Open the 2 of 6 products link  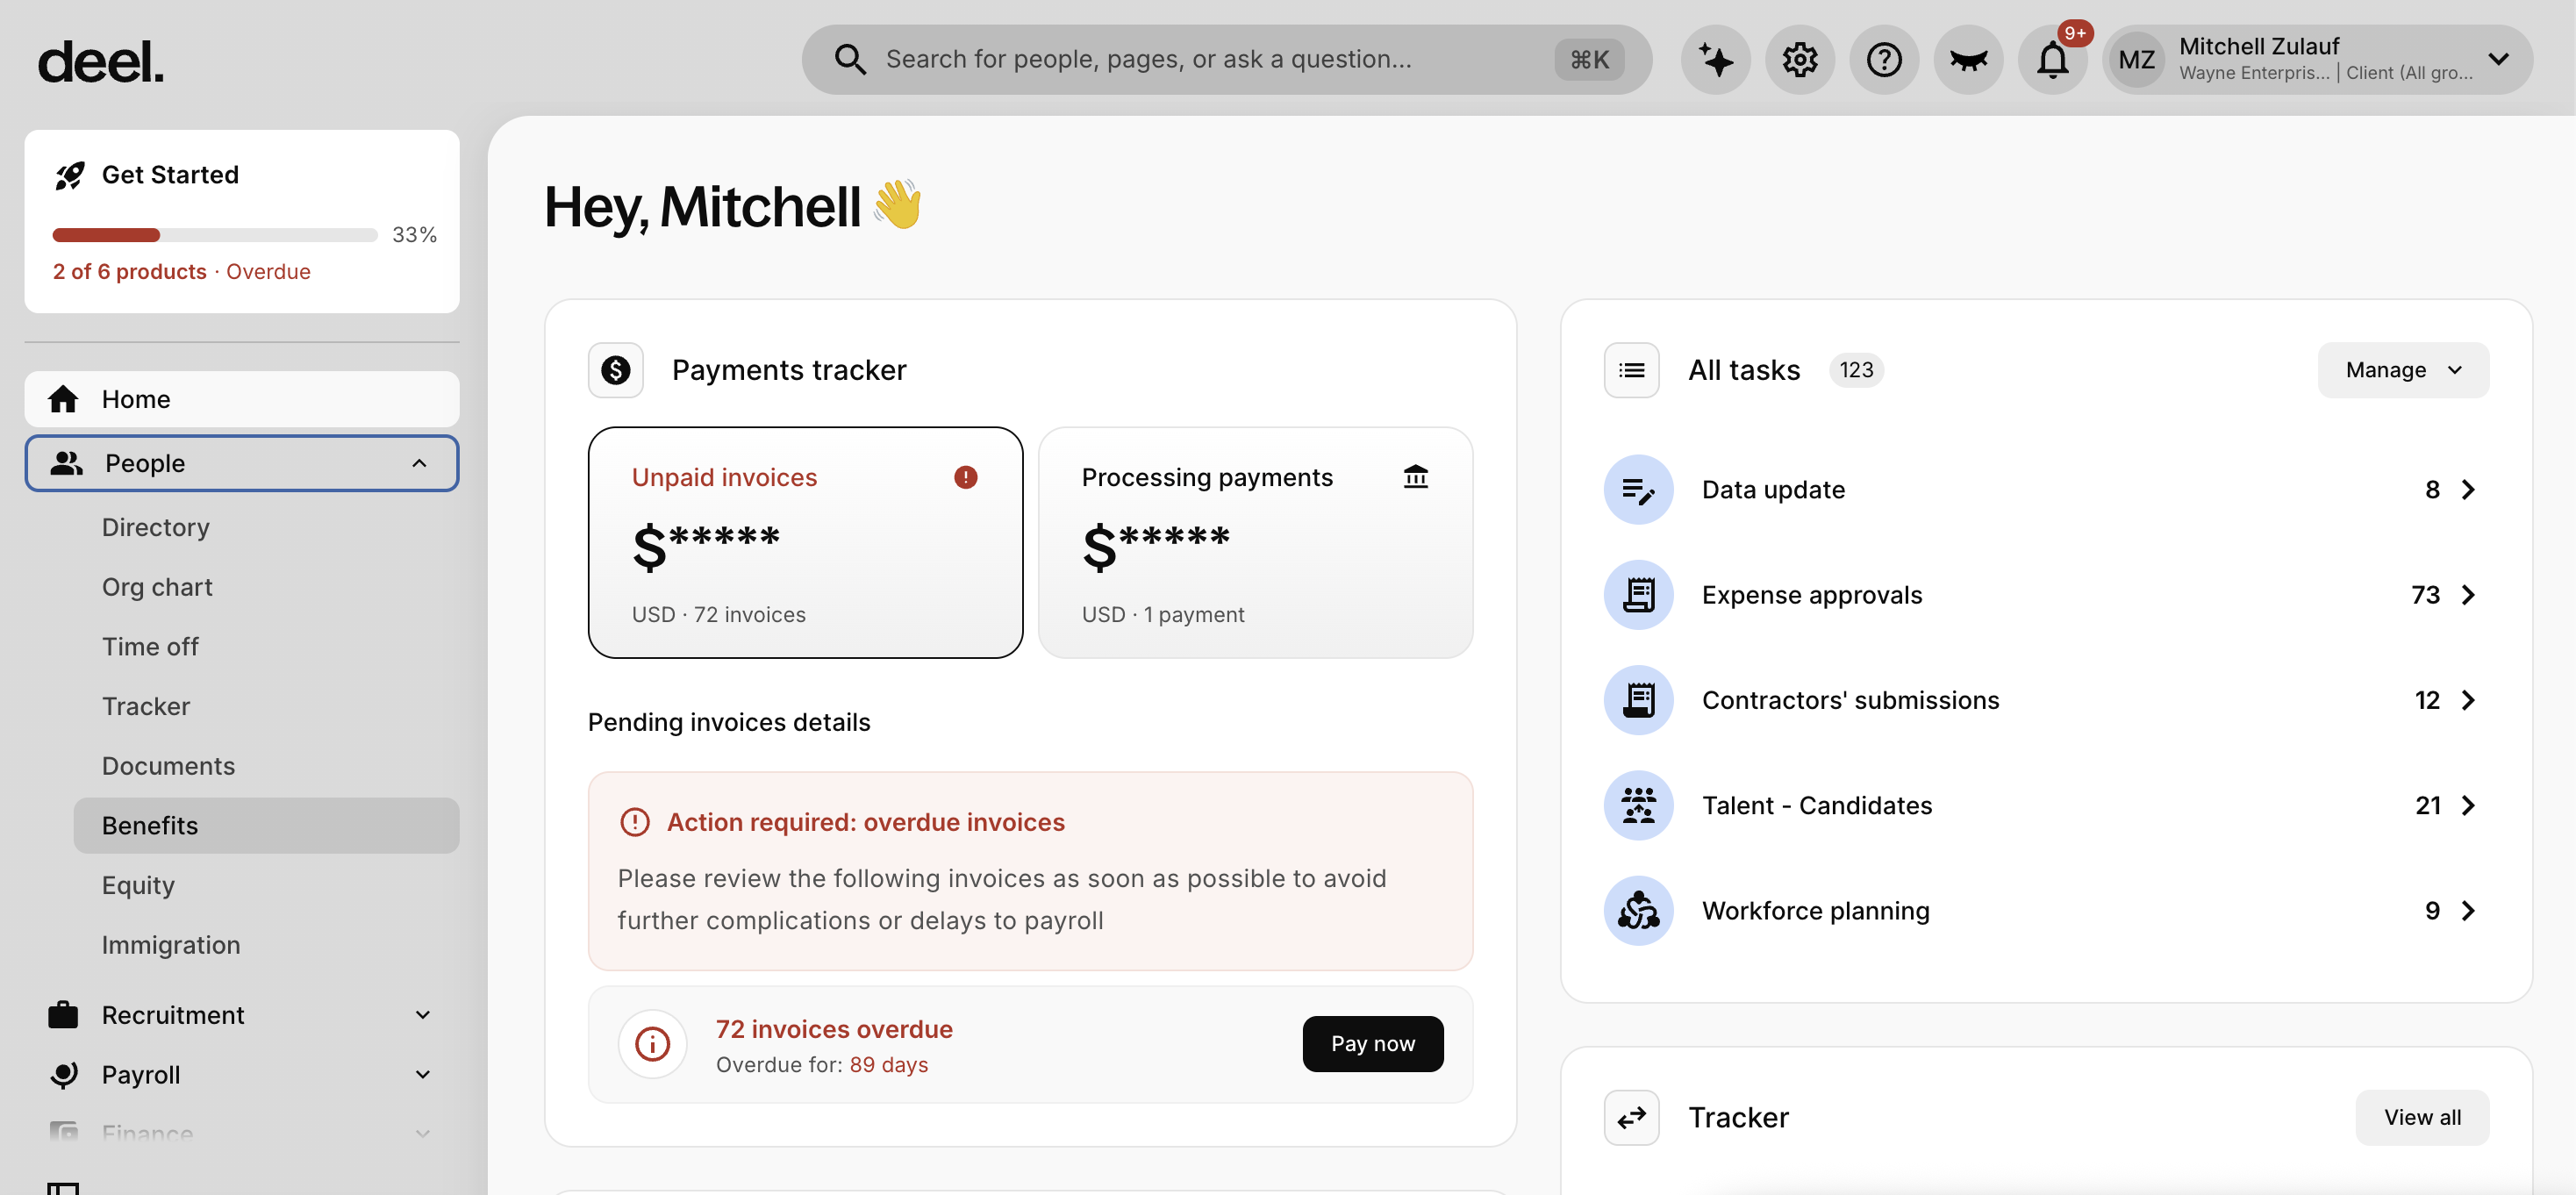click(129, 271)
